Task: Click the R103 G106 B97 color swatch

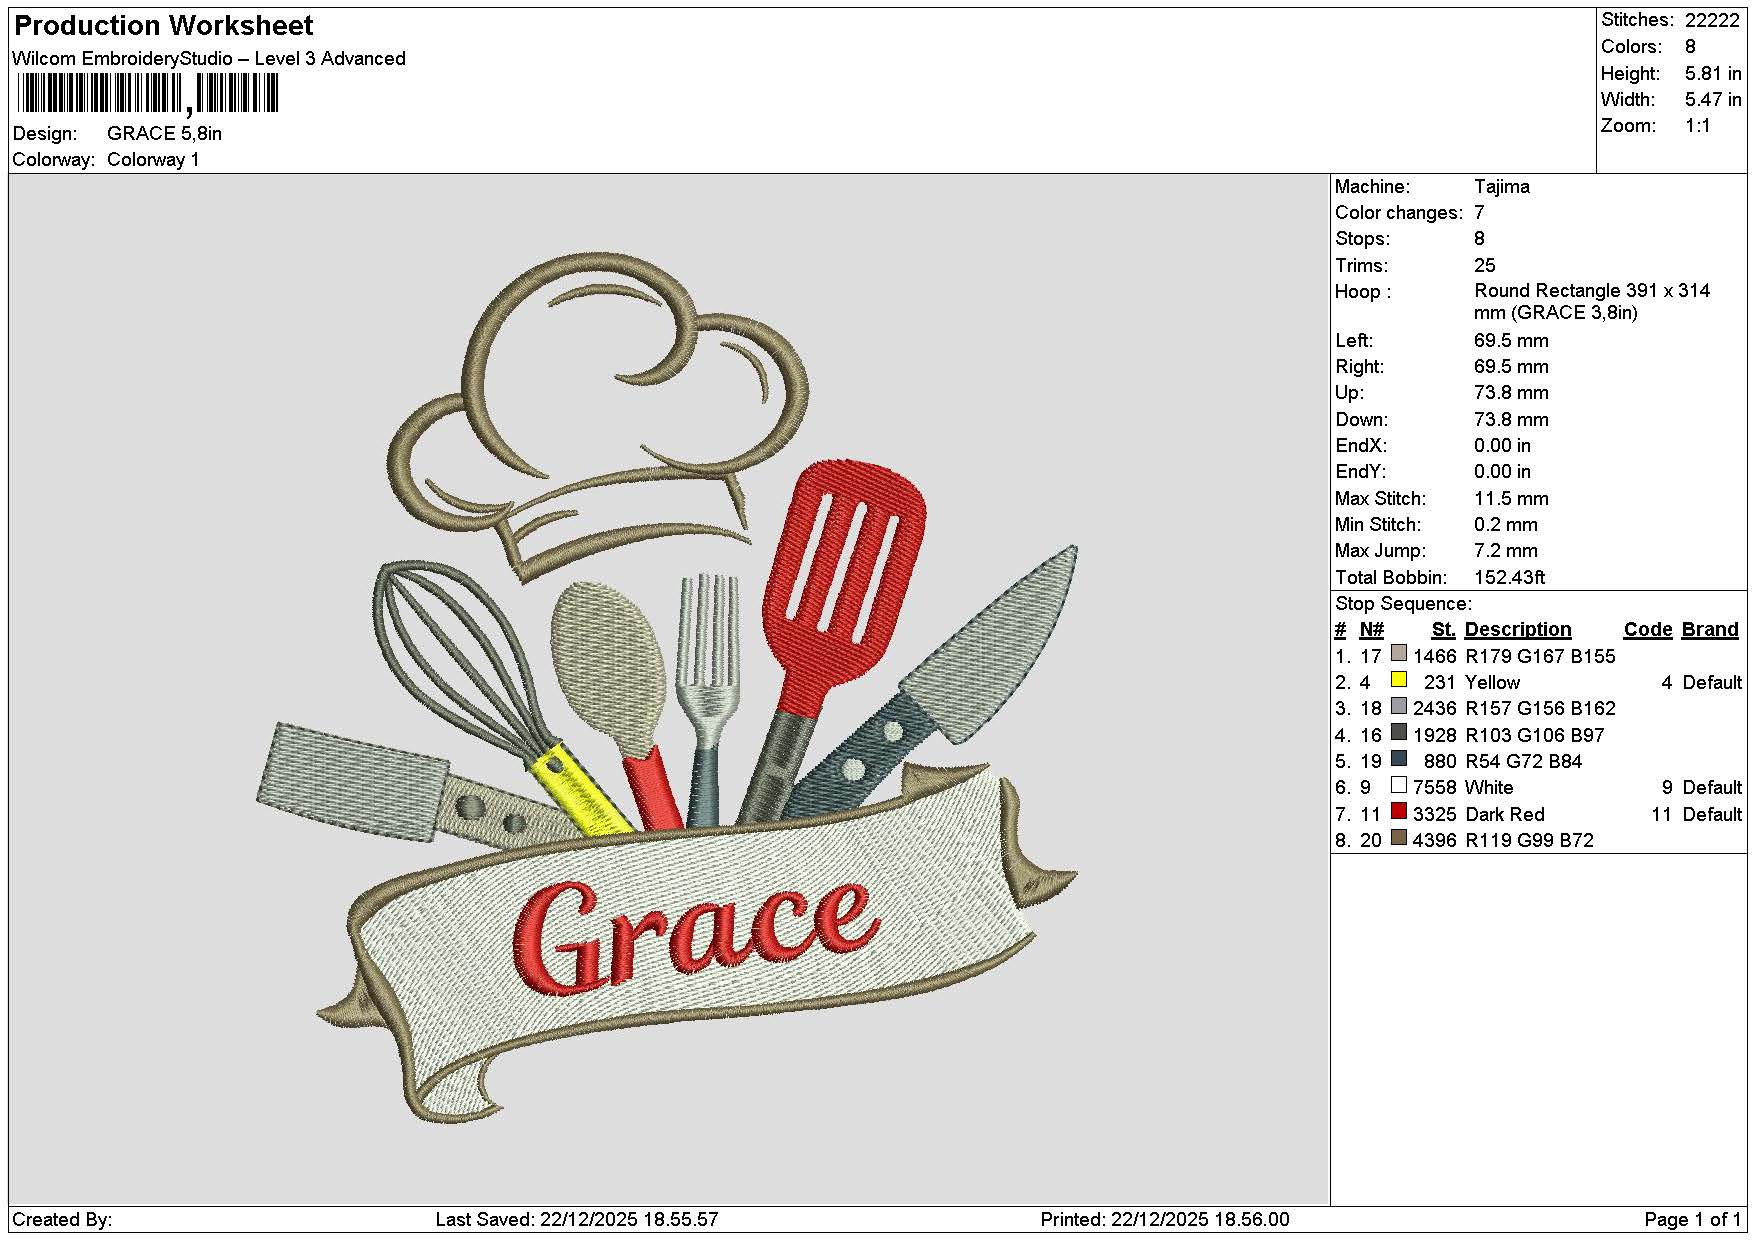Action: tap(1399, 733)
